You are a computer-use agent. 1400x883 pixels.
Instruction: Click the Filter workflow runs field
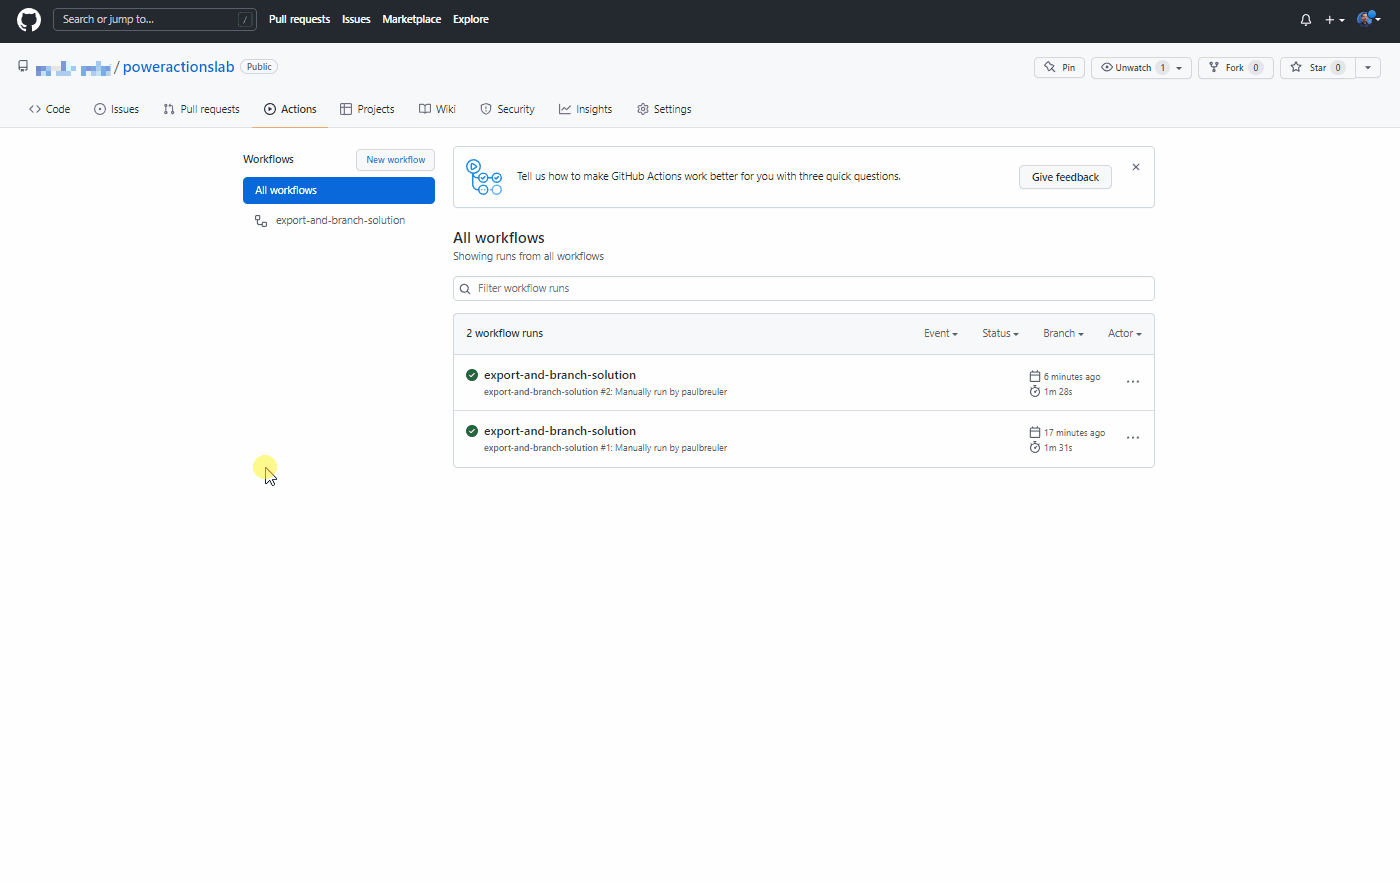(x=803, y=288)
